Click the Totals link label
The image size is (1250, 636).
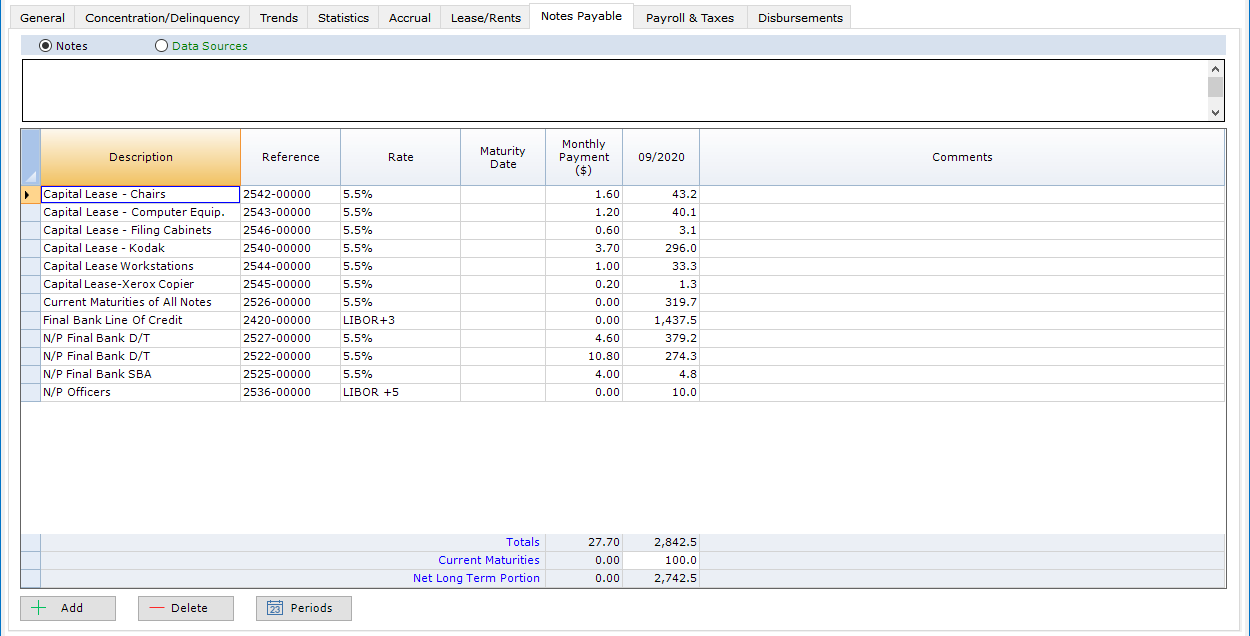(522, 542)
